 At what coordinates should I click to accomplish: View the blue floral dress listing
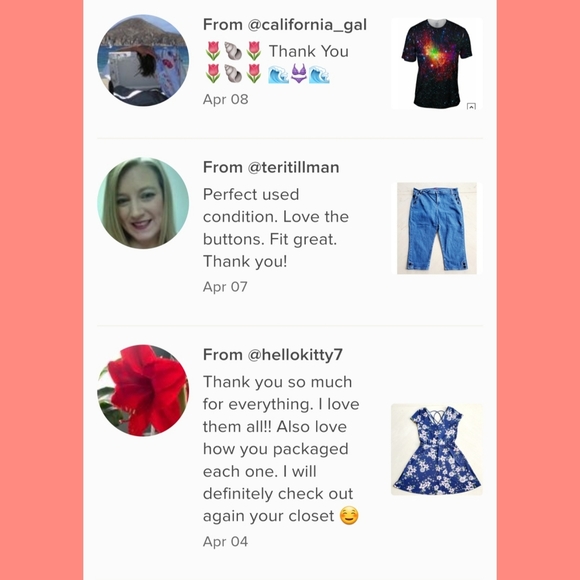[437, 449]
